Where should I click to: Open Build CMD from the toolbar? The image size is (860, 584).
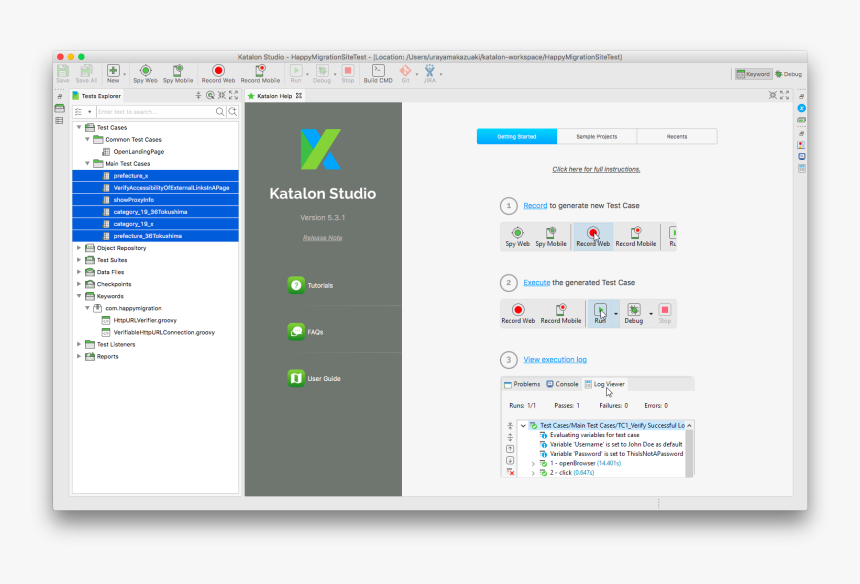(378, 71)
